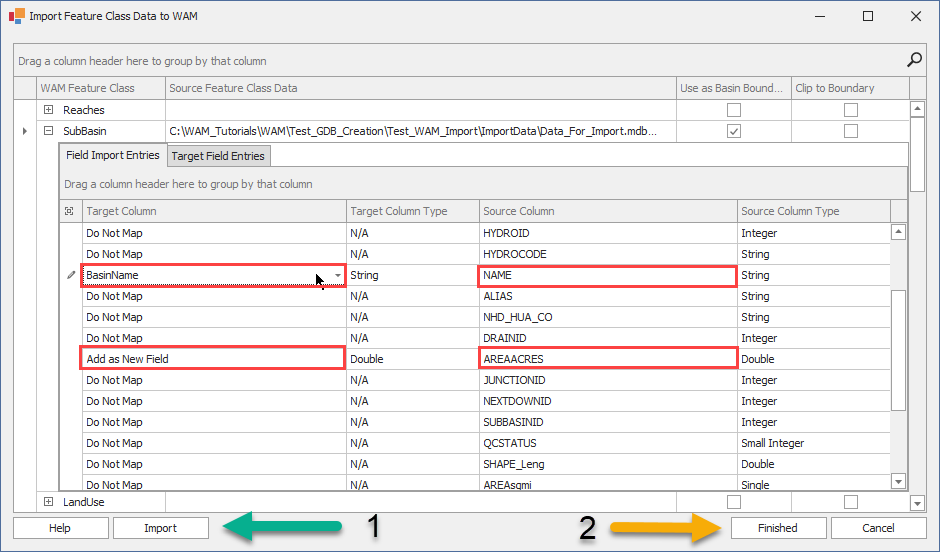Click inner grid scroll up arrow
The height and width of the screenshot is (554, 940).
click(898, 232)
